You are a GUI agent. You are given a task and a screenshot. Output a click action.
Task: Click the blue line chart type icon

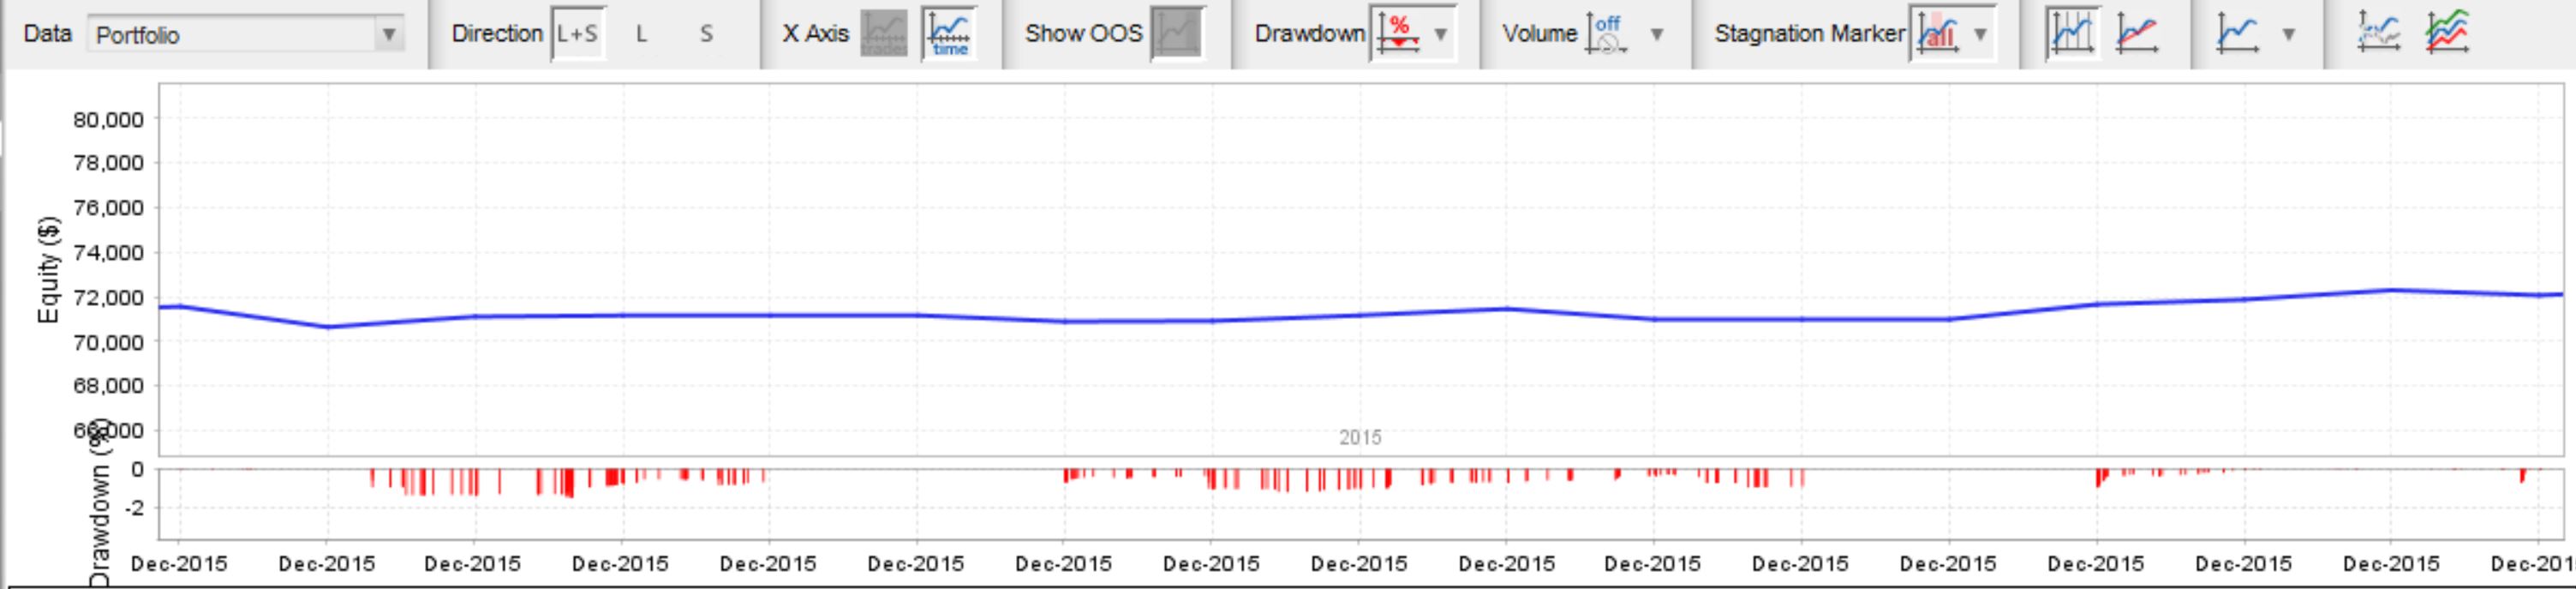[x=2237, y=33]
